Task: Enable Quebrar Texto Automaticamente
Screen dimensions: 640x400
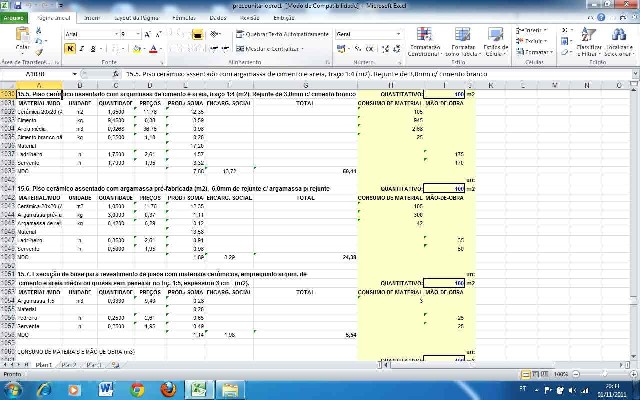Action: (282, 34)
